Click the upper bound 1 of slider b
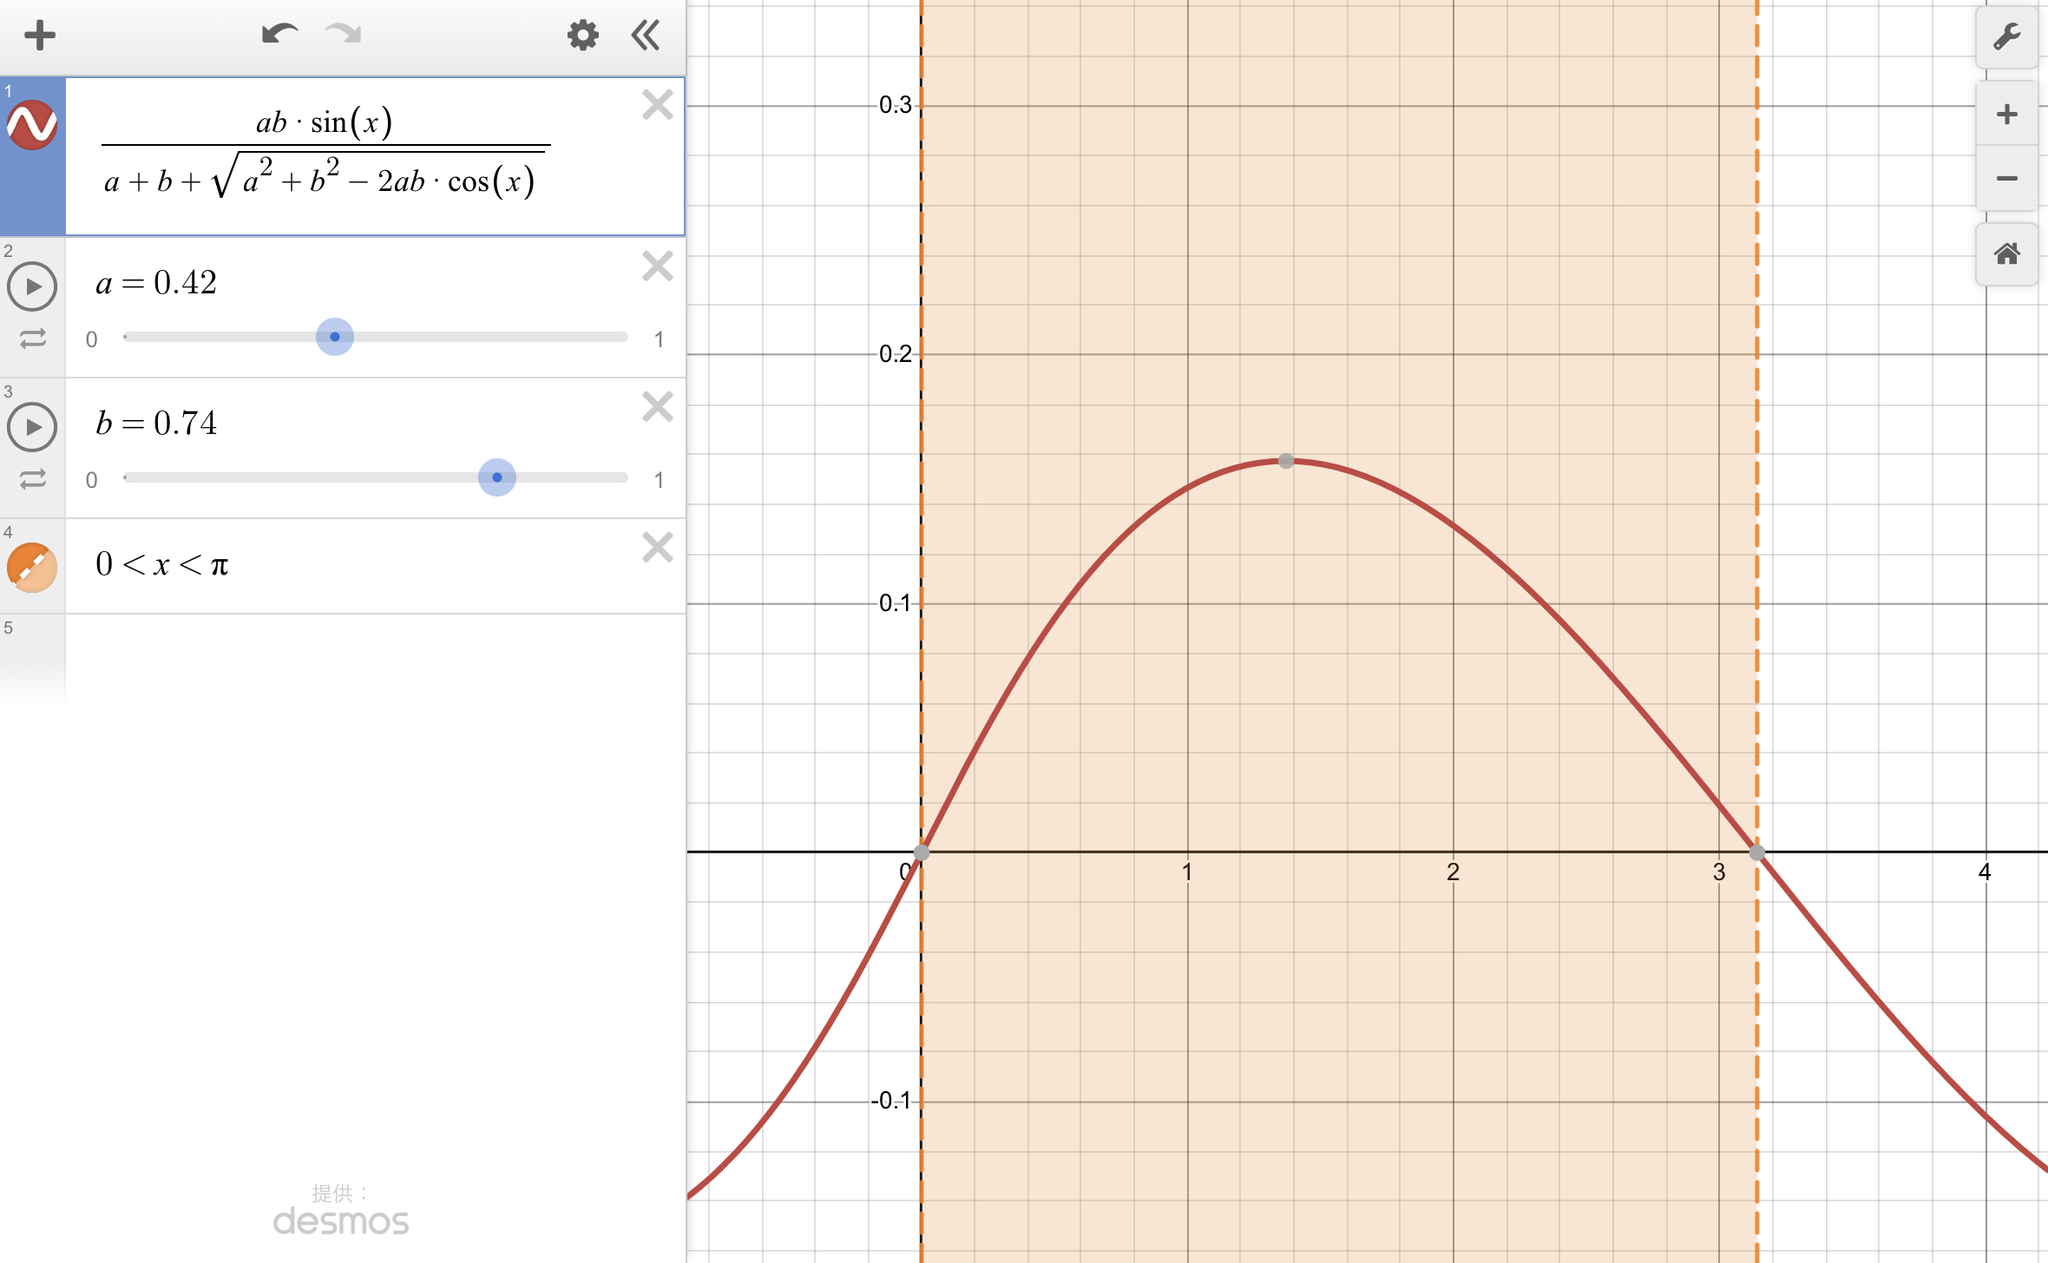The width and height of the screenshot is (2048, 1263). tap(659, 480)
